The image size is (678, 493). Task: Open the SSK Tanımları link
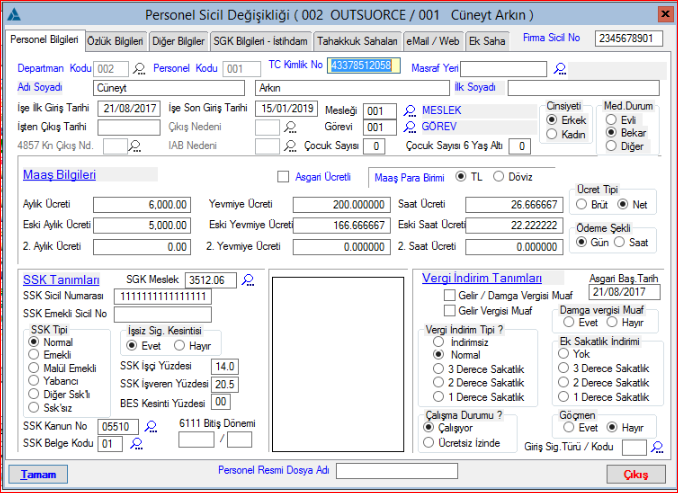61,280
